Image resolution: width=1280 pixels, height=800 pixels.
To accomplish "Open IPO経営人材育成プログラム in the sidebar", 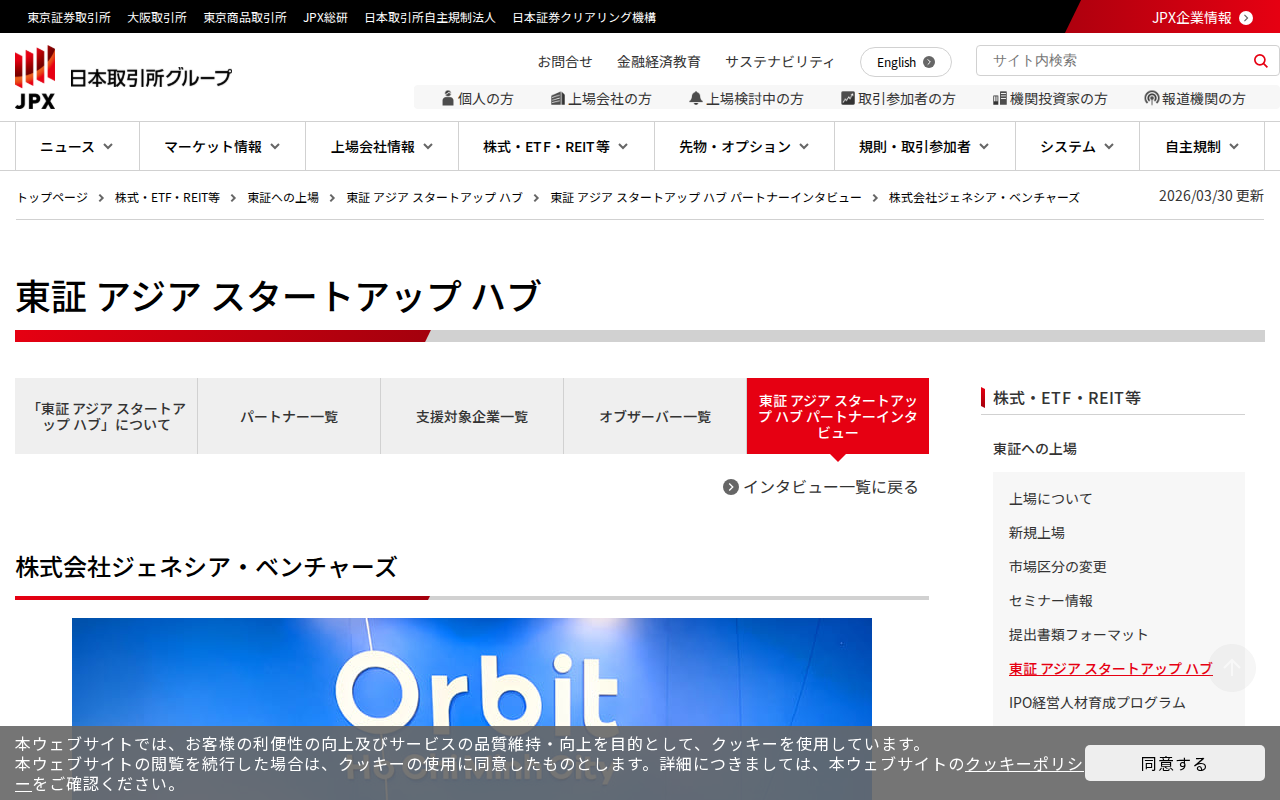I will pyautogui.click(x=1097, y=702).
